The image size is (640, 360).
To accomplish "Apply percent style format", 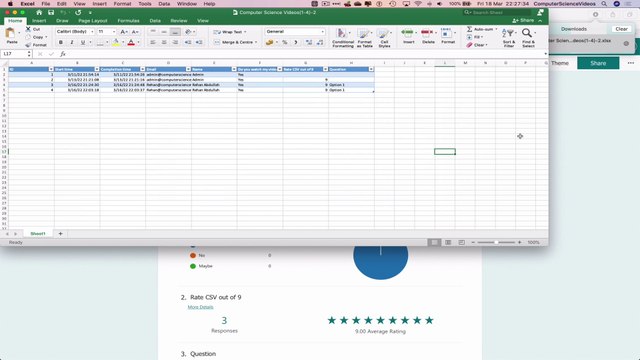I will pos(284,42).
